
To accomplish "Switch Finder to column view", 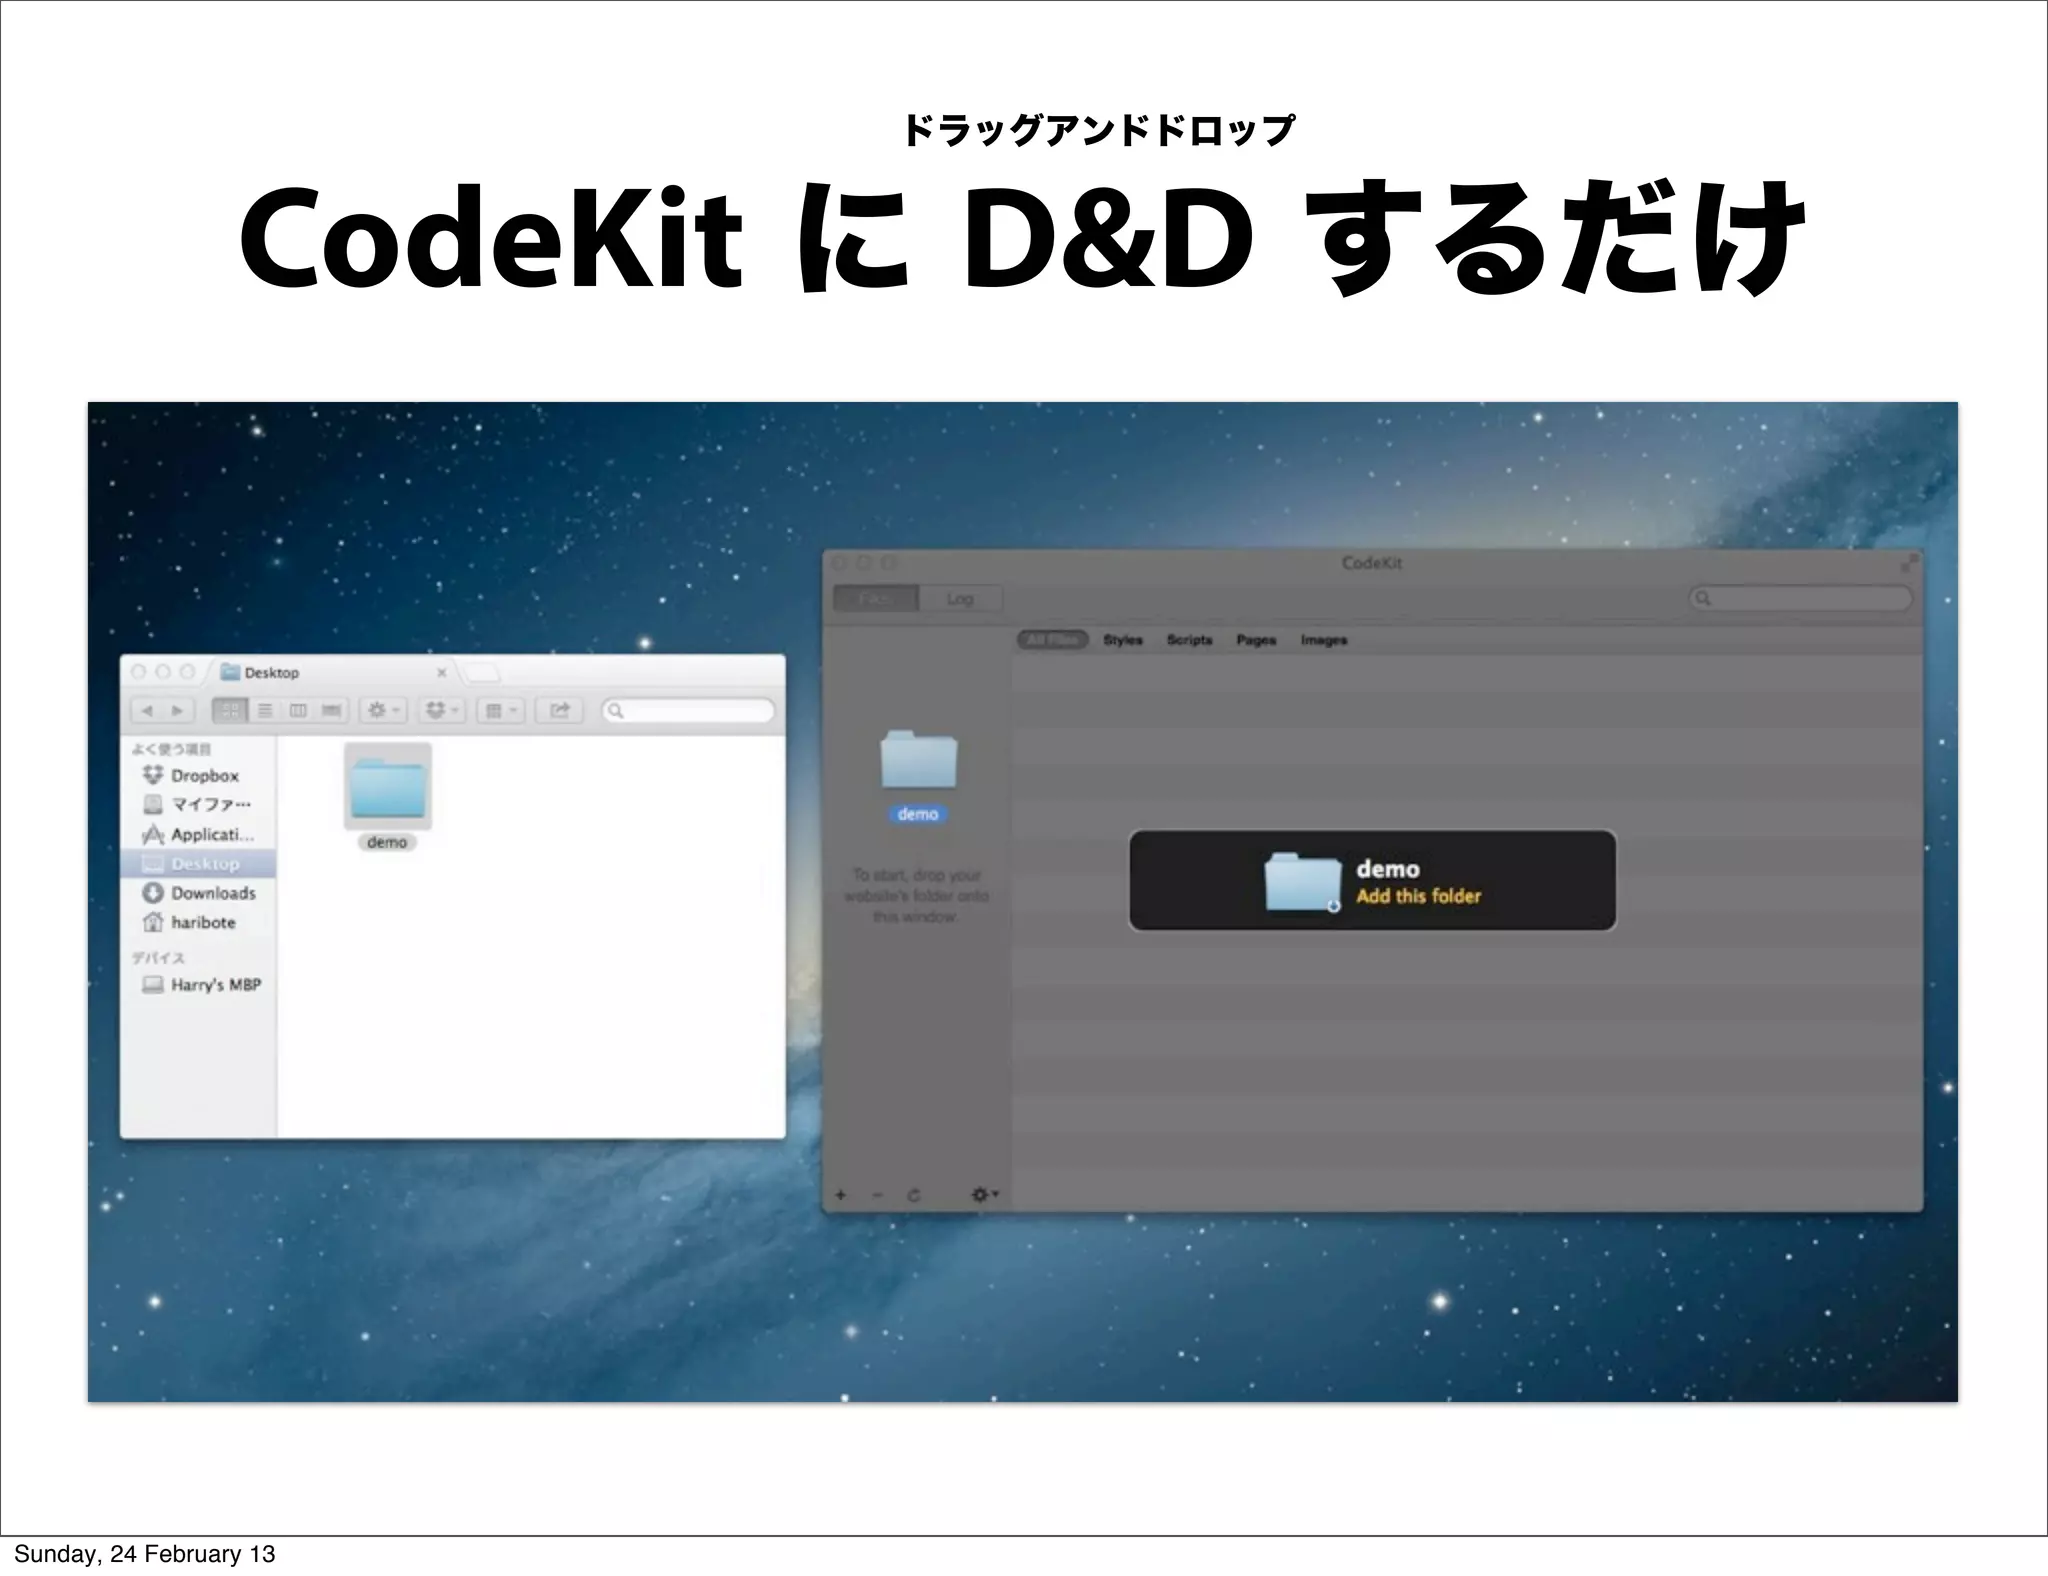I will coord(298,711).
